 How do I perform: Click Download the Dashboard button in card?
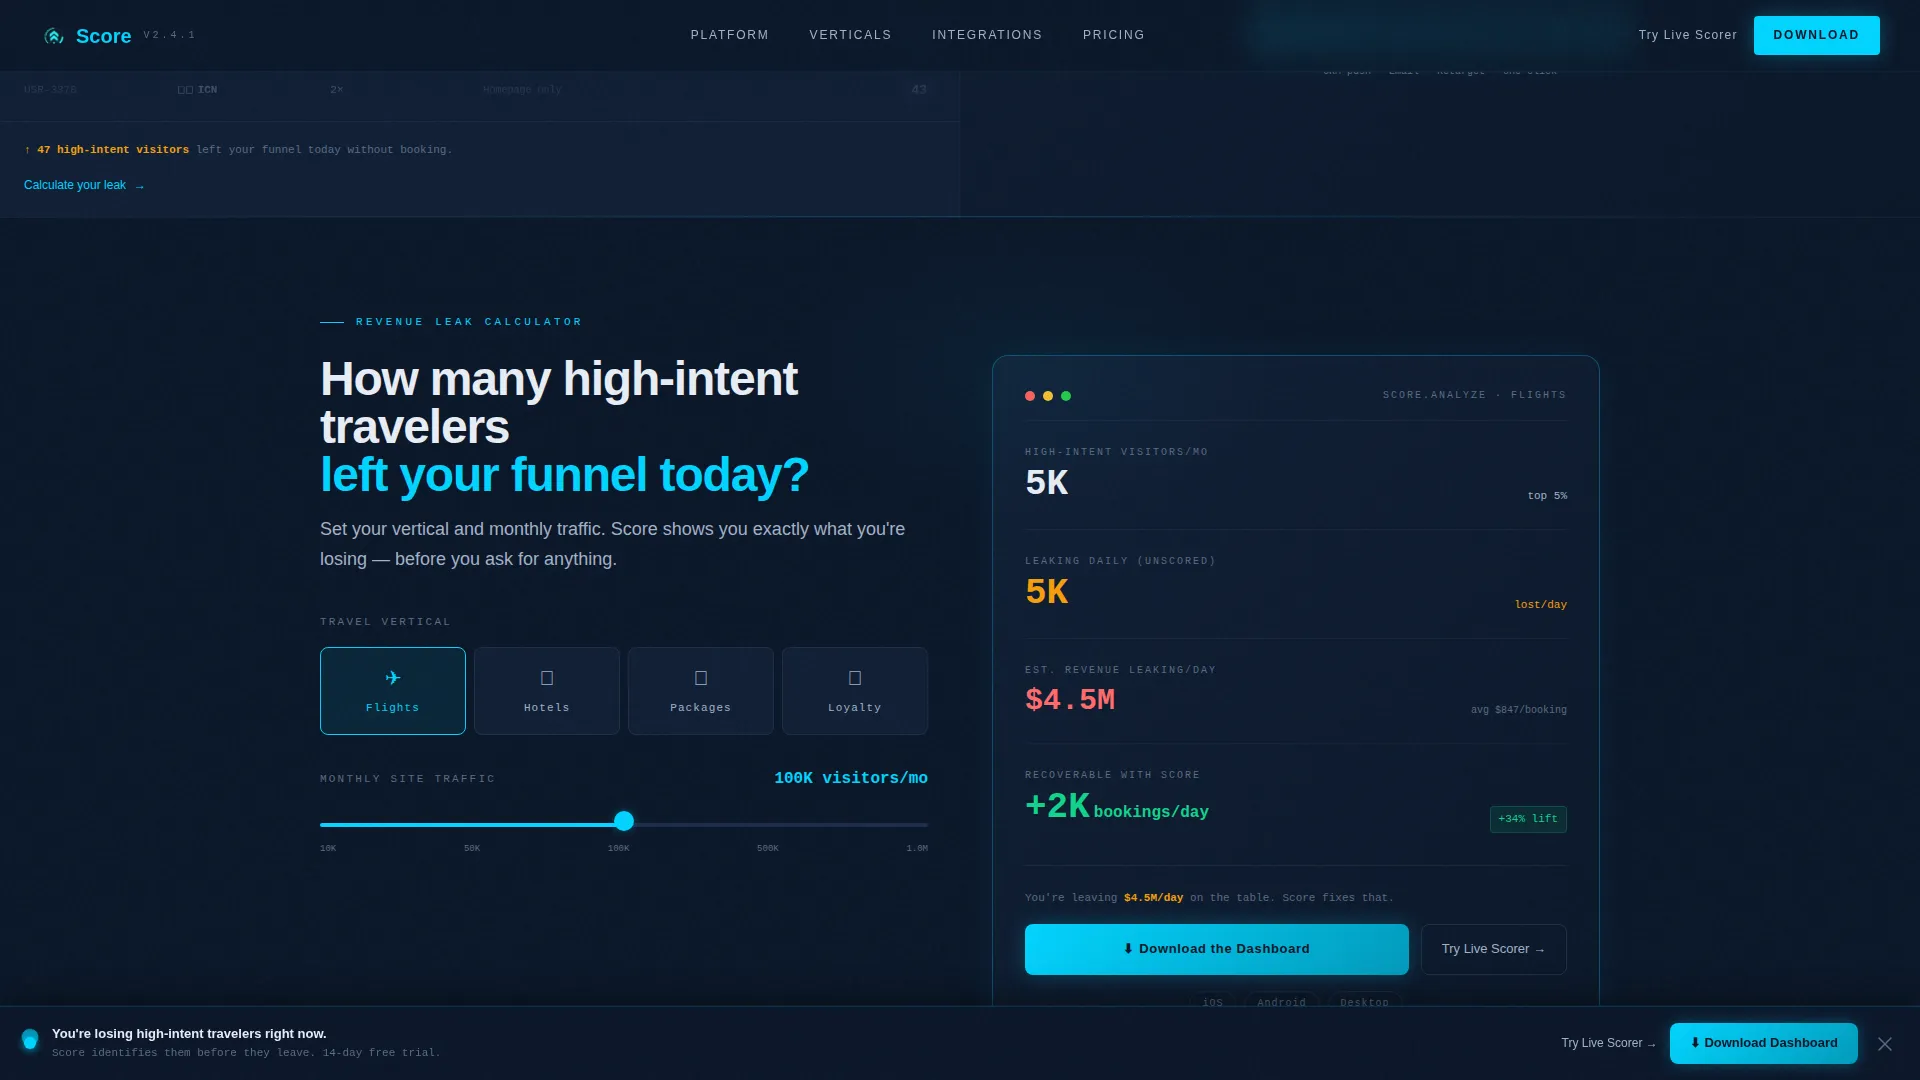click(1216, 949)
